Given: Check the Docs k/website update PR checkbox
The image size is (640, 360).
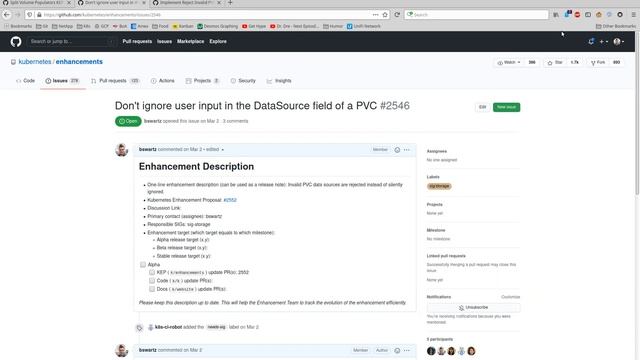Looking at the screenshot, I should pyautogui.click(x=152, y=289).
